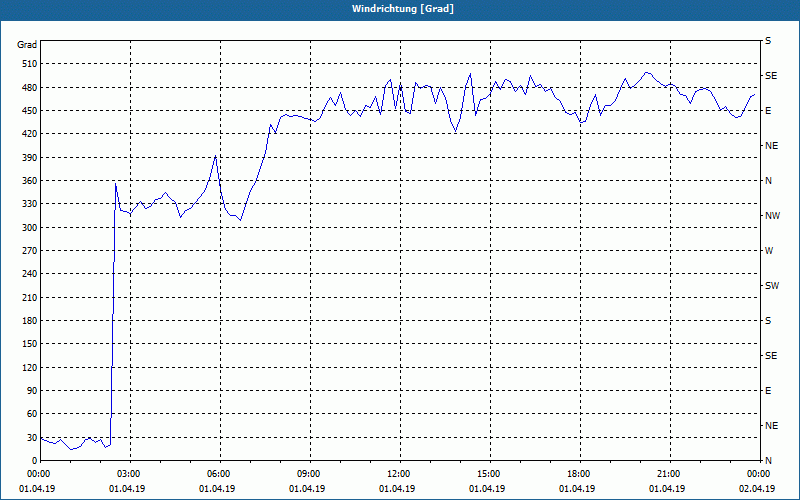Select the 270 value on the left axis

coord(30,251)
